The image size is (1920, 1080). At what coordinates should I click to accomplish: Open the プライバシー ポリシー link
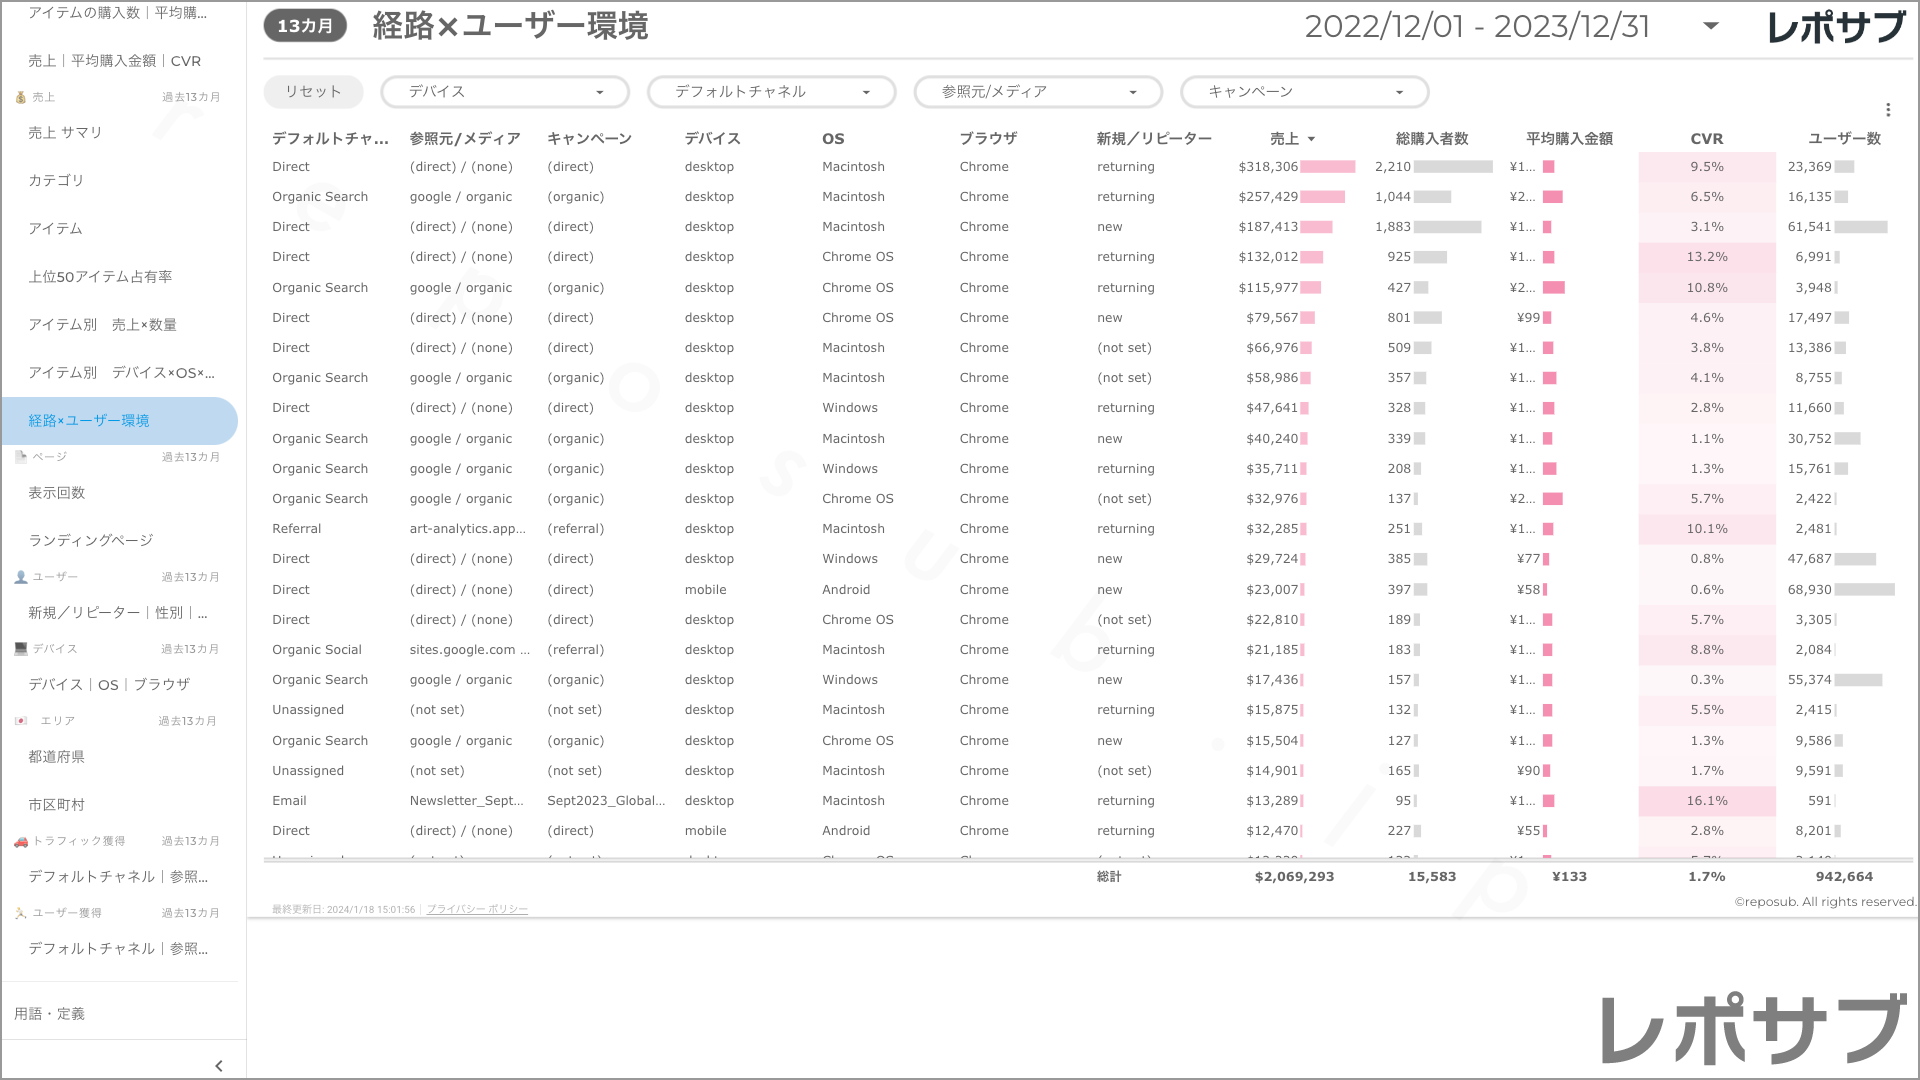pos(477,909)
